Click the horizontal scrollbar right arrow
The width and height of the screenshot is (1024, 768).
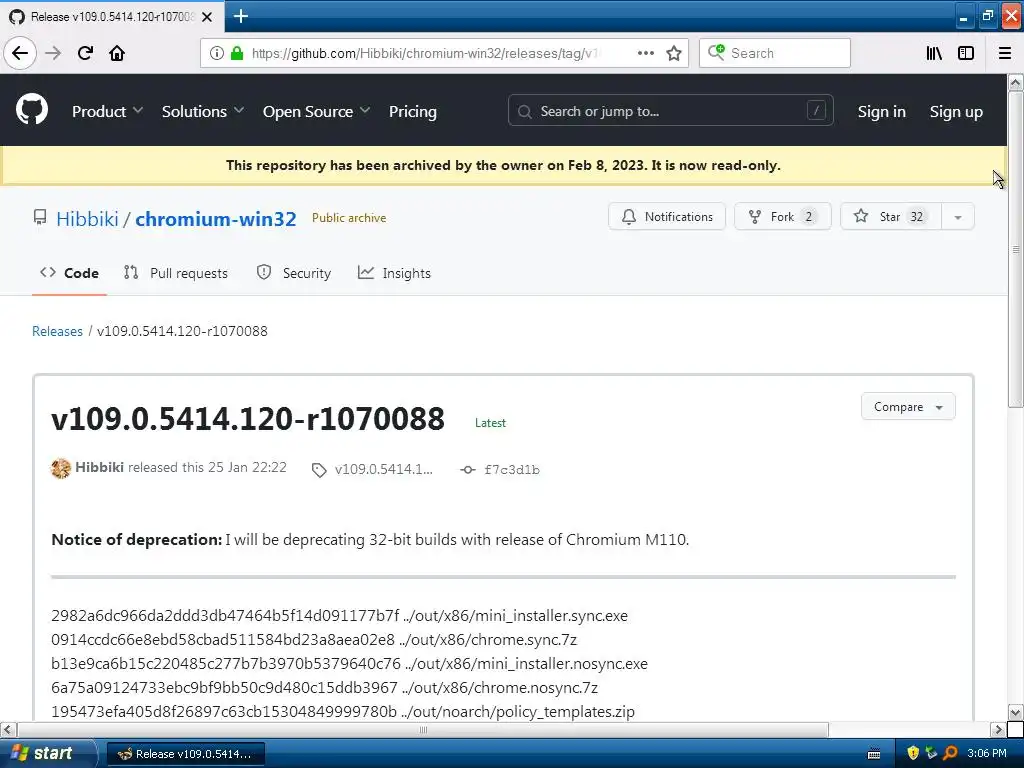[x=998, y=729]
